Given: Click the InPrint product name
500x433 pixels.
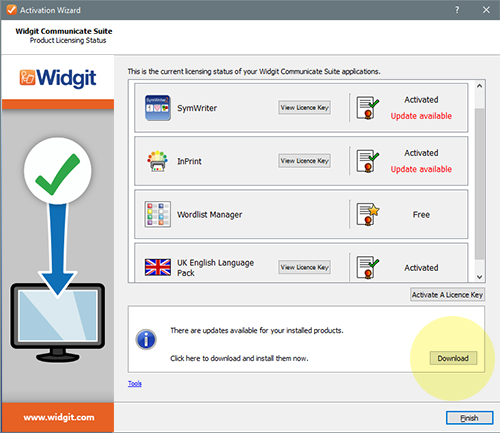Looking at the screenshot, I should click(189, 161).
